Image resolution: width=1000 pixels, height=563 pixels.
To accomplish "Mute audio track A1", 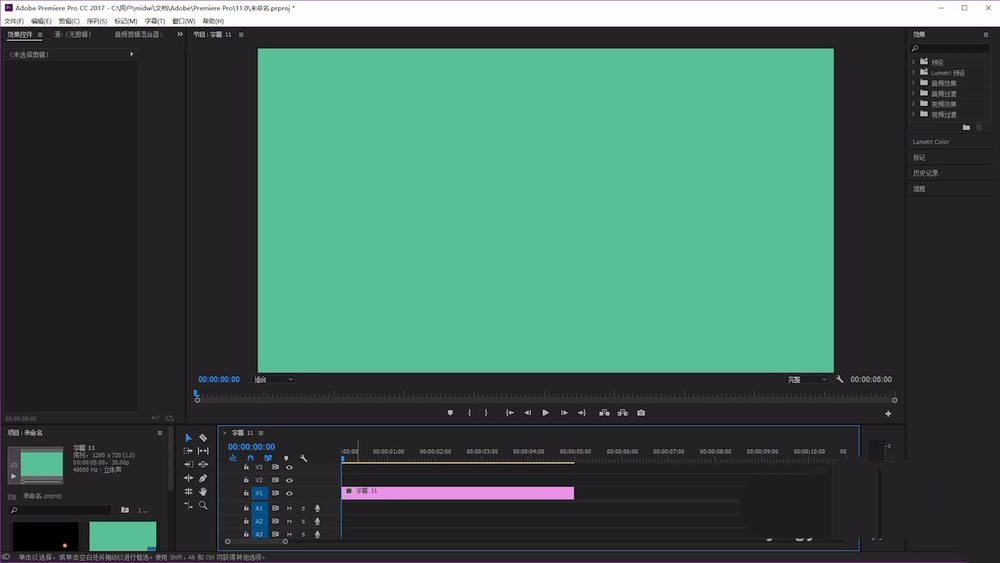I will click(x=289, y=508).
